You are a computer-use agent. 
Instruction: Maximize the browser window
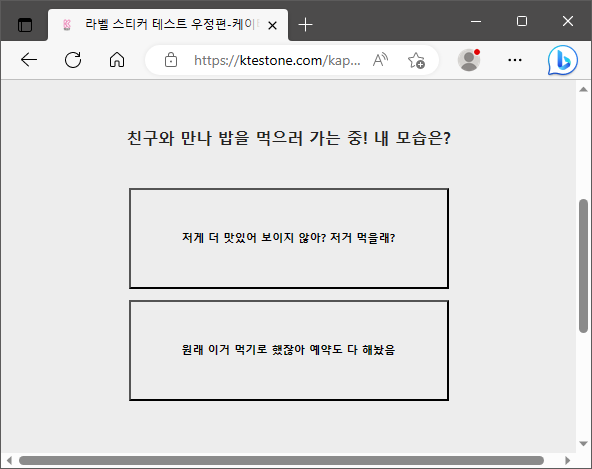coord(522,22)
